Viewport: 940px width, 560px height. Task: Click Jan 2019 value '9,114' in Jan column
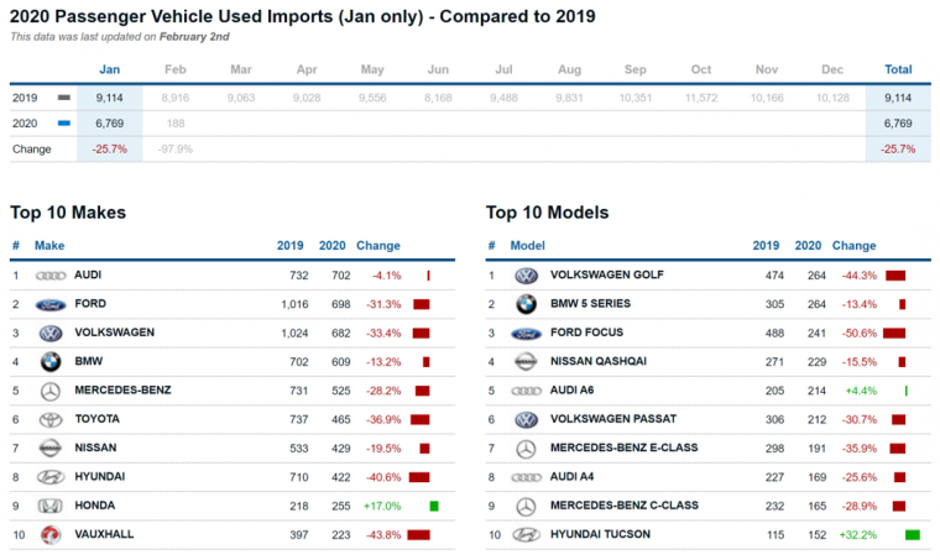coord(110,98)
